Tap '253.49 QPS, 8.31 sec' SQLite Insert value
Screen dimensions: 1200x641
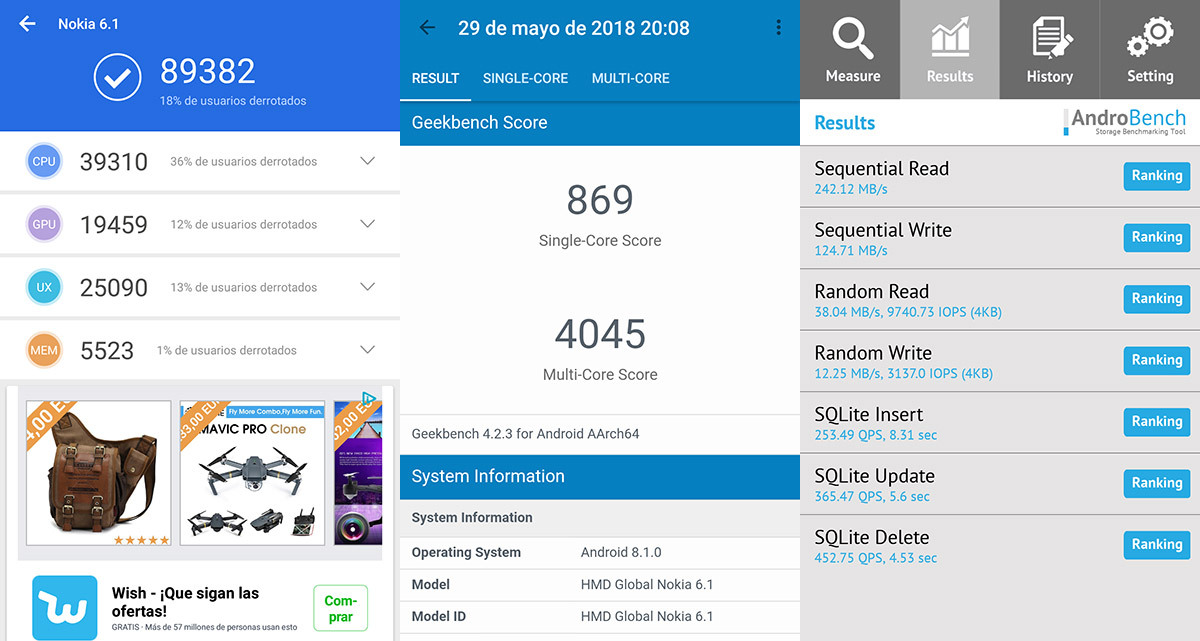(x=876, y=435)
